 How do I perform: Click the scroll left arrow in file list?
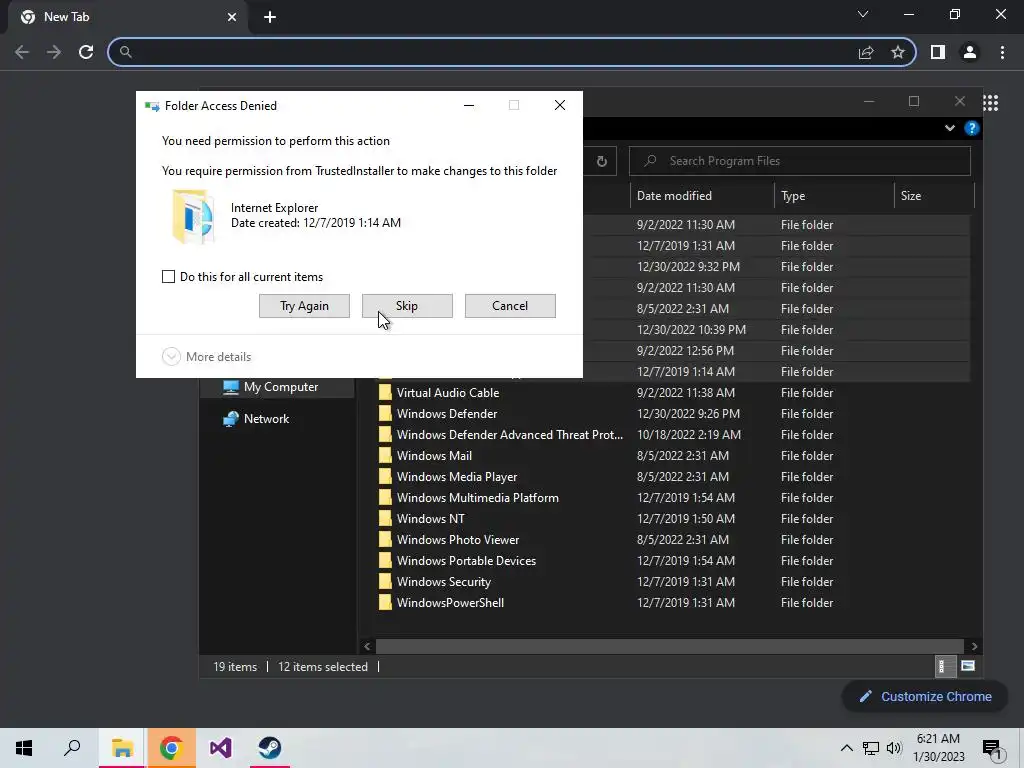[x=367, y=647]
